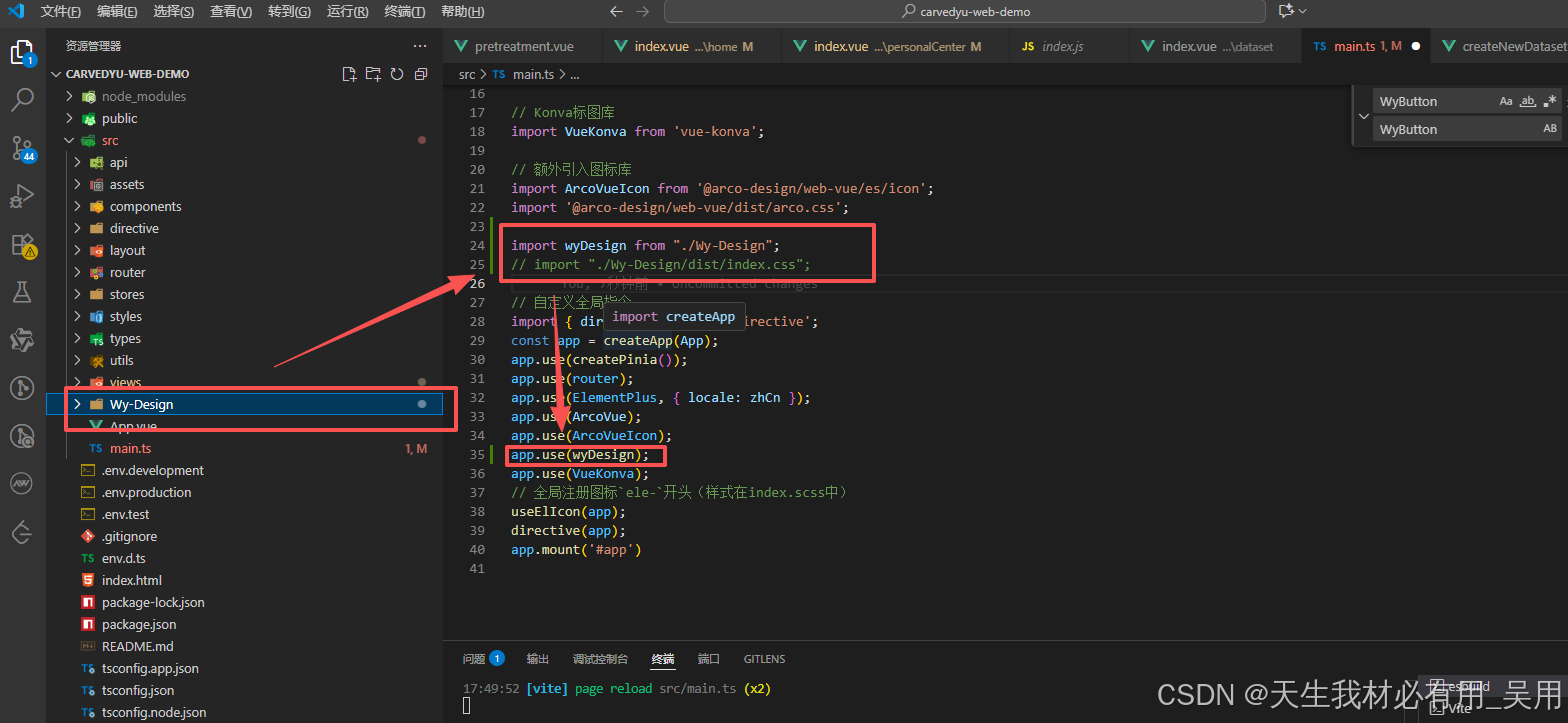
Task: Switch to the pretreatment.vue tab
Action: coord(523,46)
